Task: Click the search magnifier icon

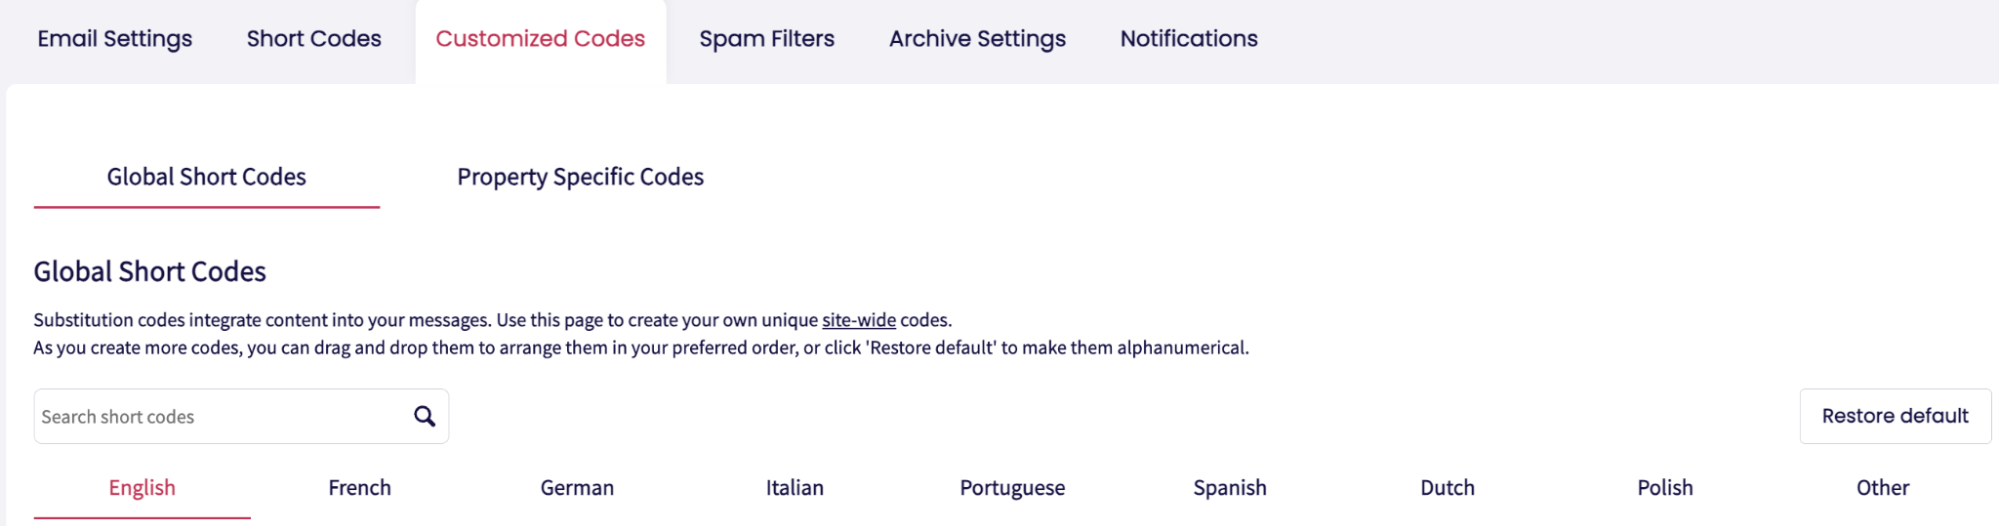Action: [425, 416]
